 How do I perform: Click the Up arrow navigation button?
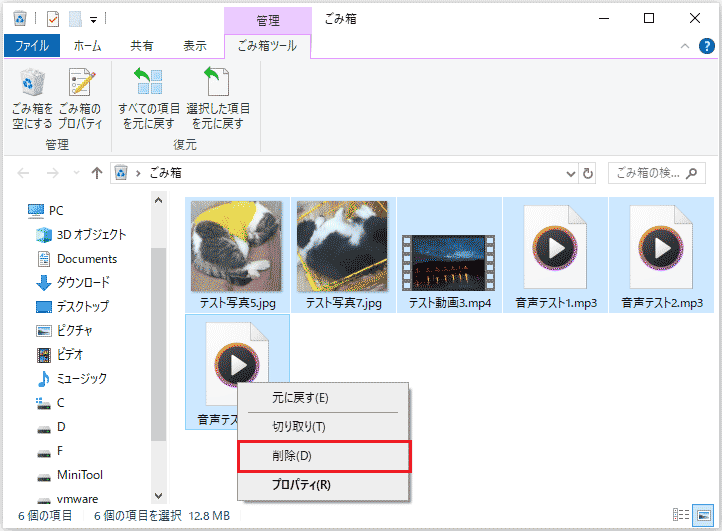tap(96, 172)
